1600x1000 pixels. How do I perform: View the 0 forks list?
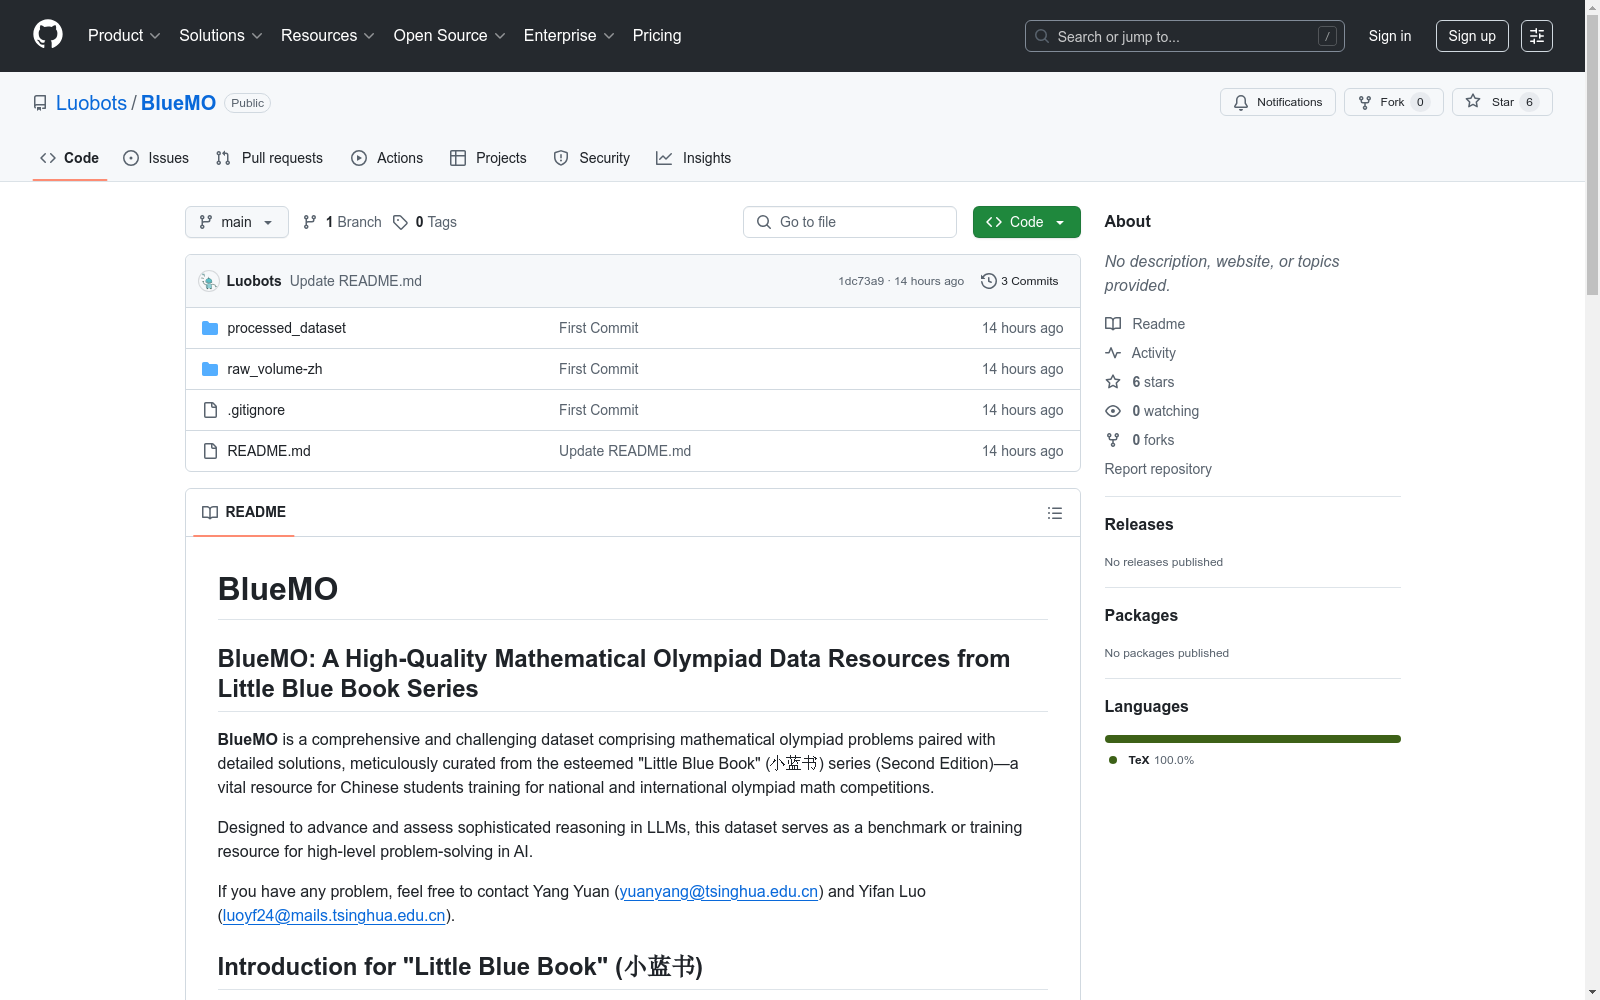click(x=1140, y=440)
